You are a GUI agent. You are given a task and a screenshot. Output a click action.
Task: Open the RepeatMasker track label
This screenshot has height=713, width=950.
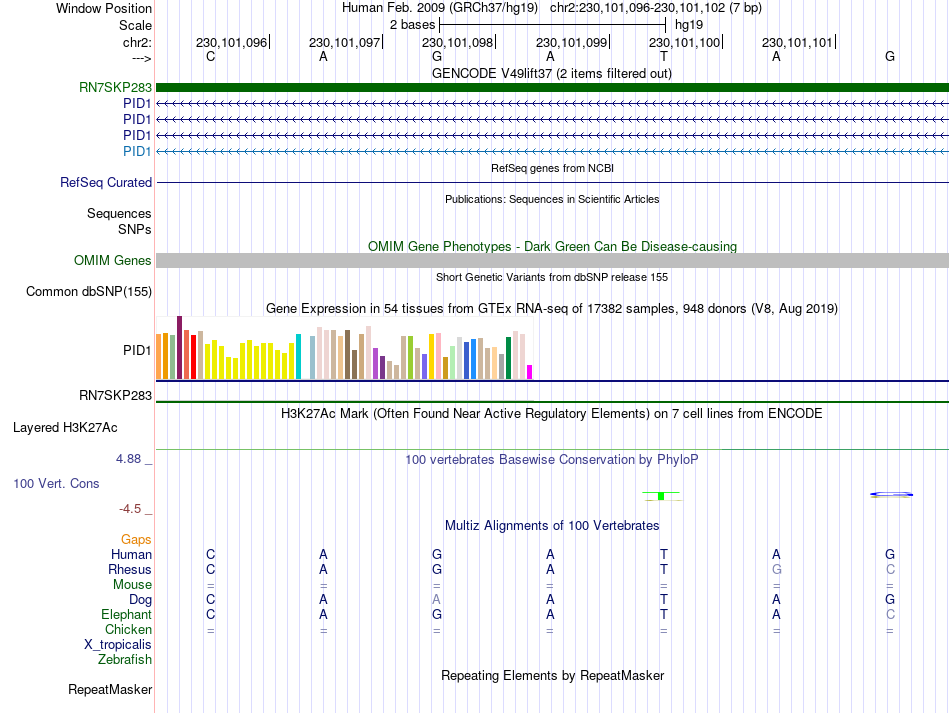point(110,689)
